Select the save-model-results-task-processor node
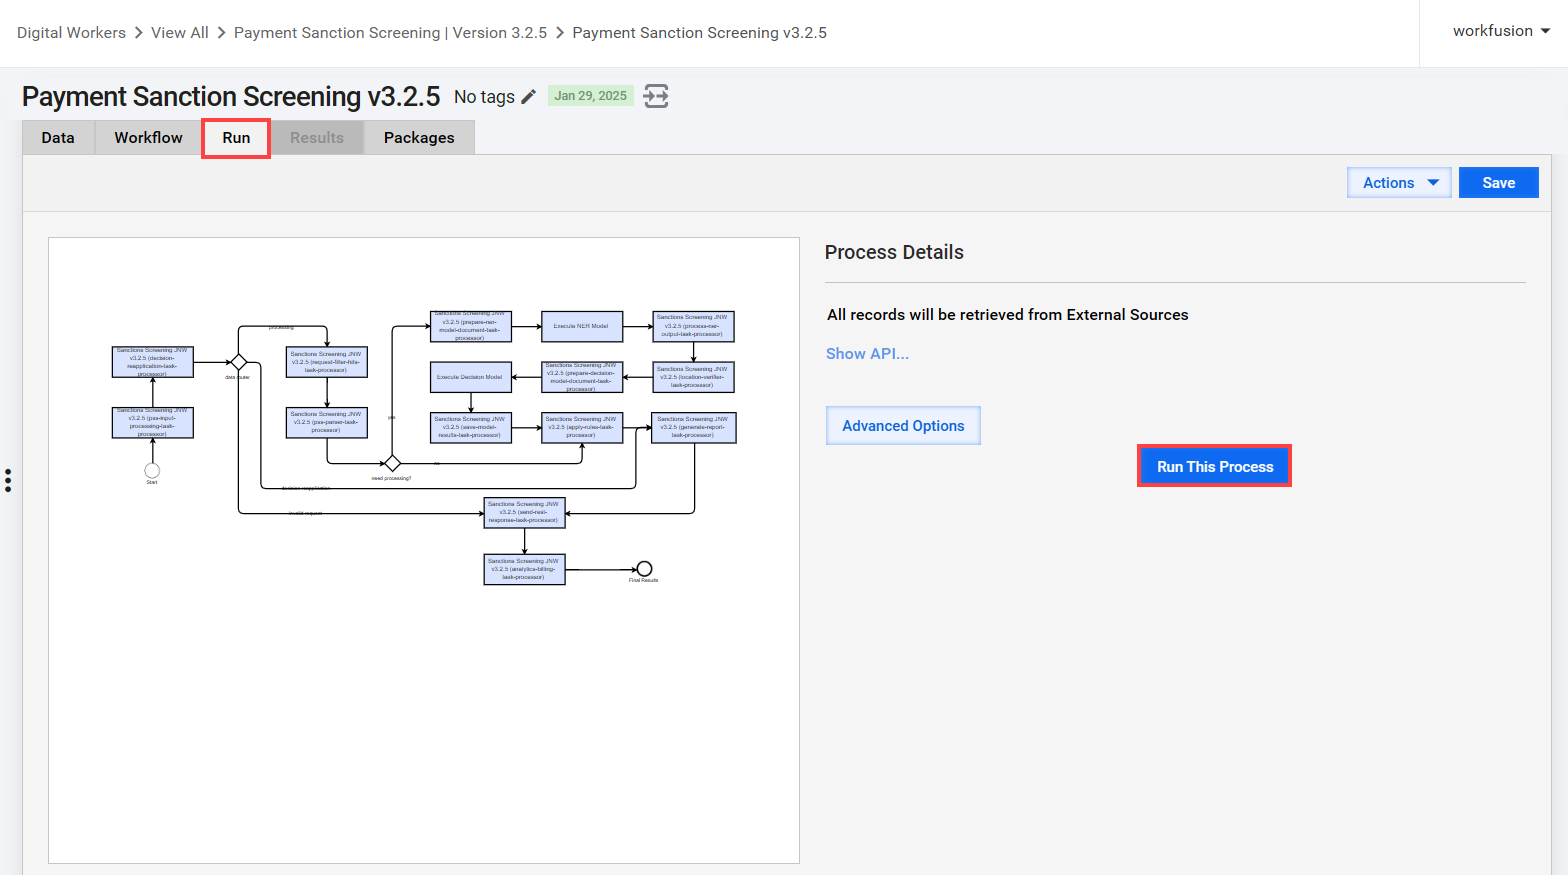 (x=471, y=428)
